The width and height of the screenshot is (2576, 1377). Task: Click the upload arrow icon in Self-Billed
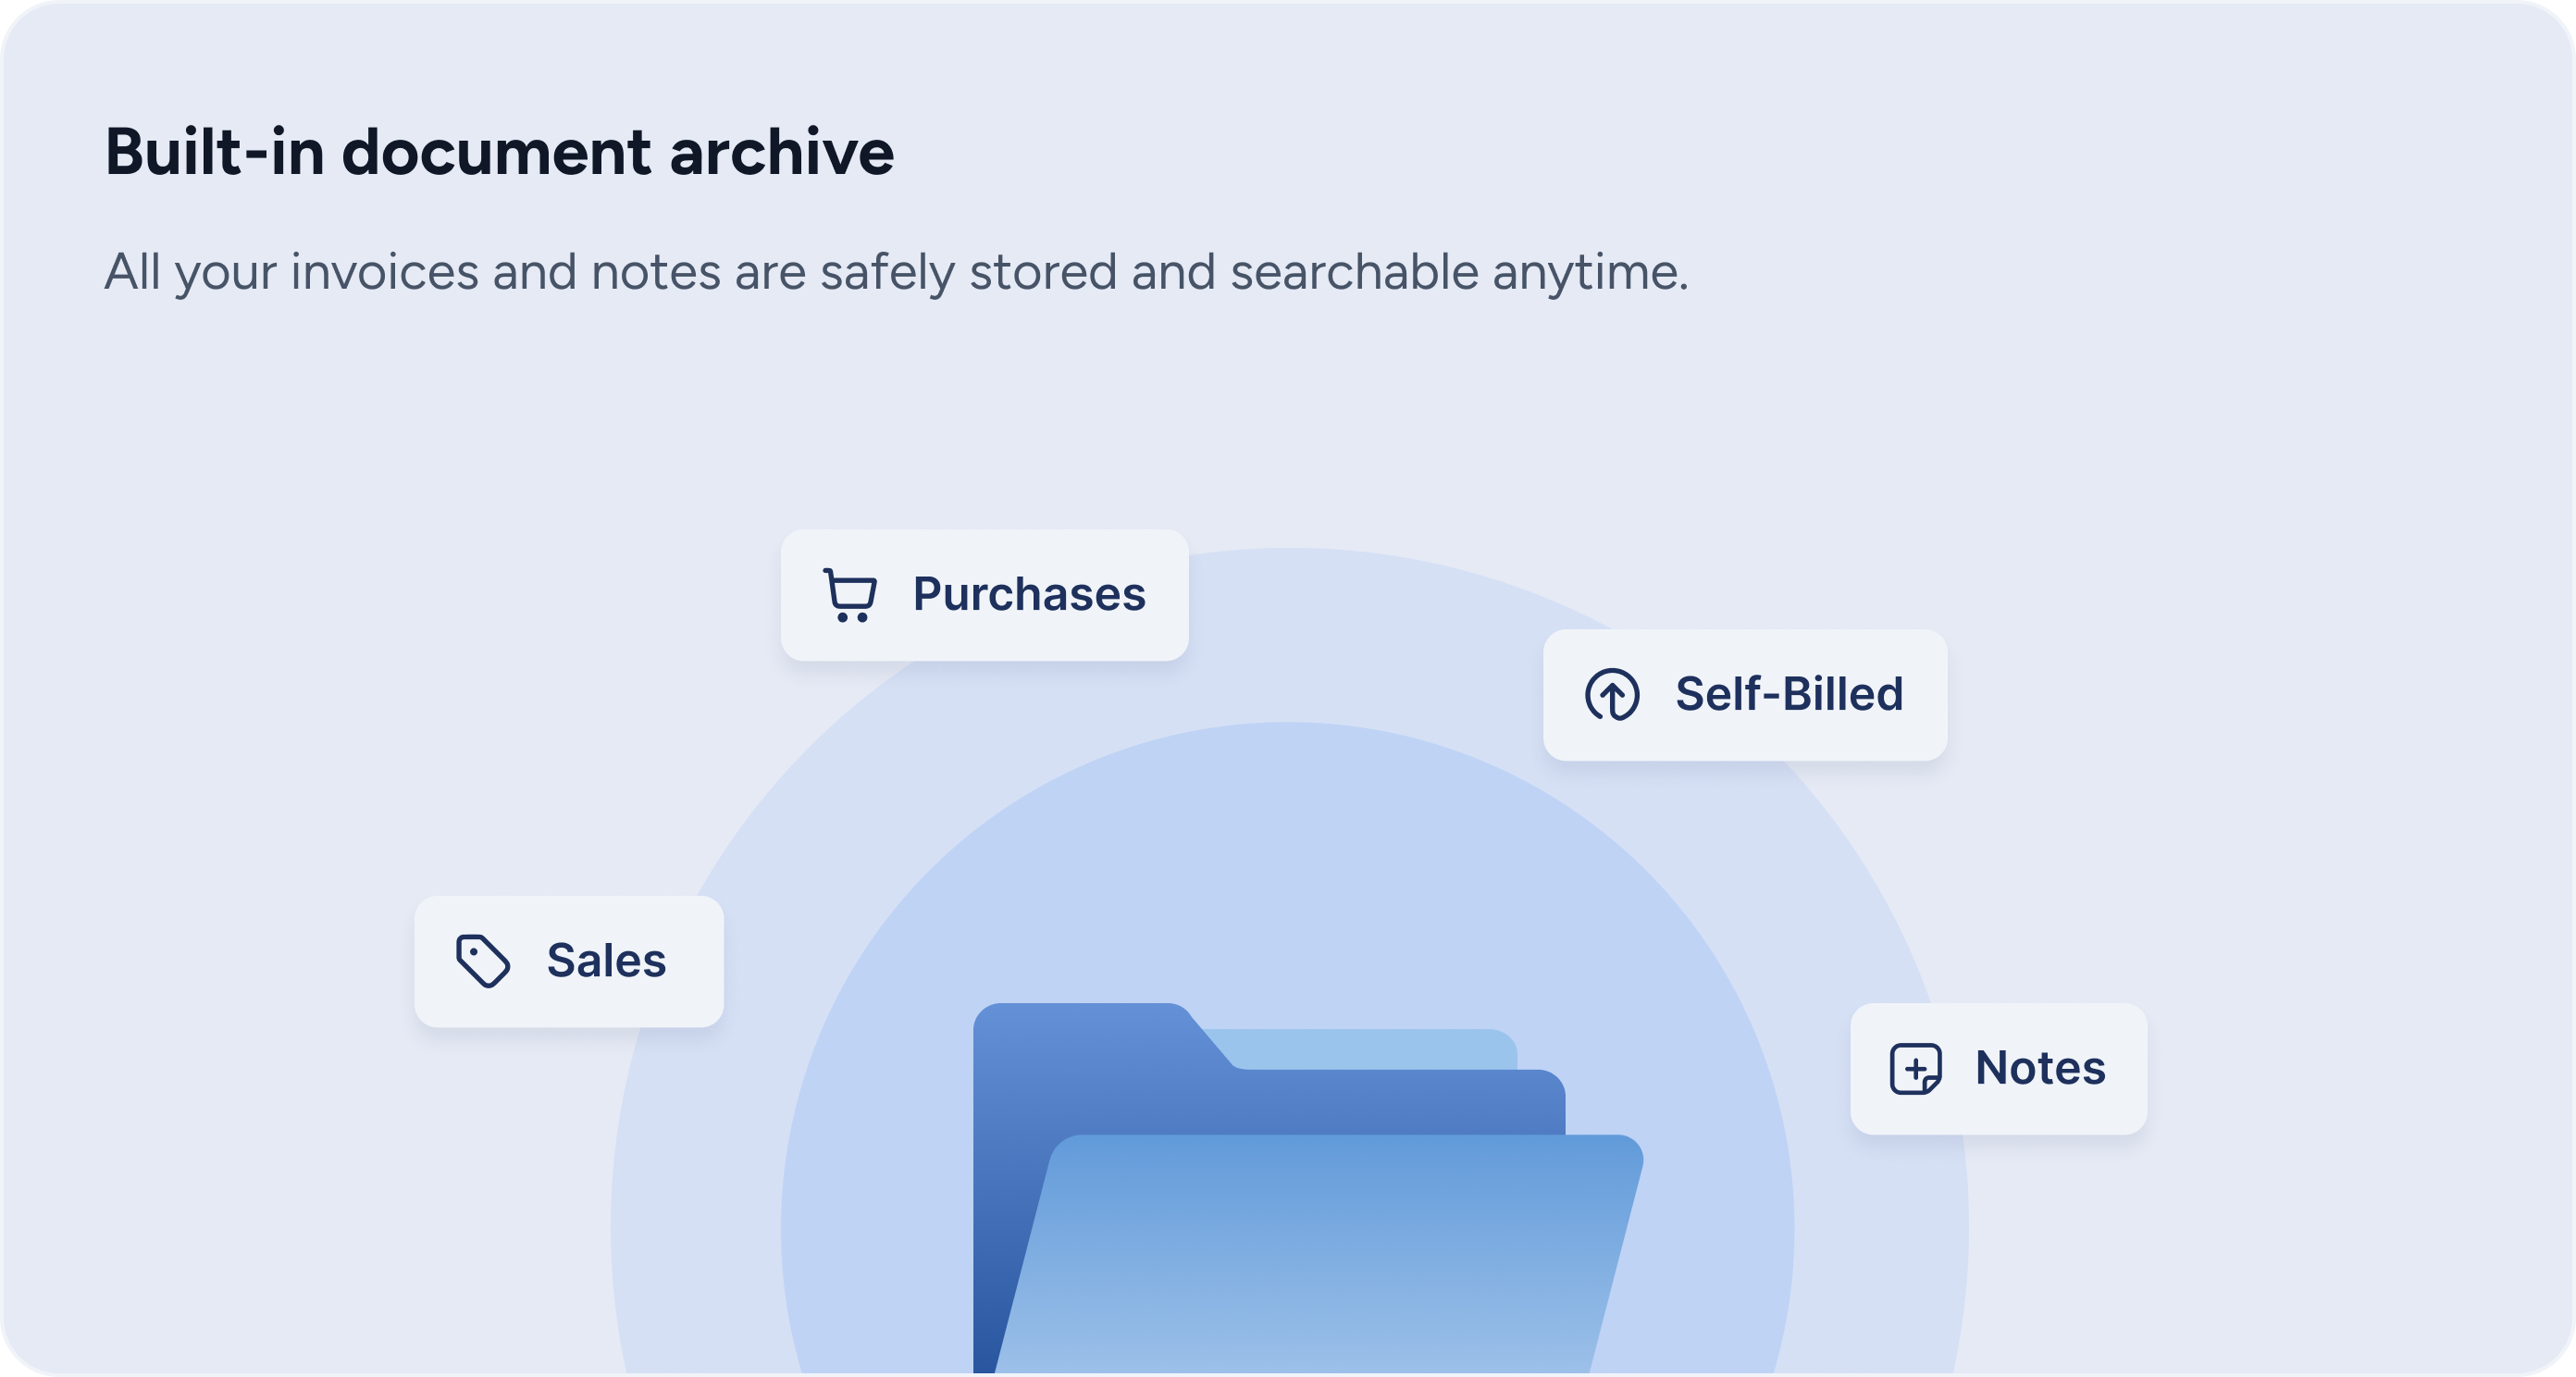[x=1612, y=694]
